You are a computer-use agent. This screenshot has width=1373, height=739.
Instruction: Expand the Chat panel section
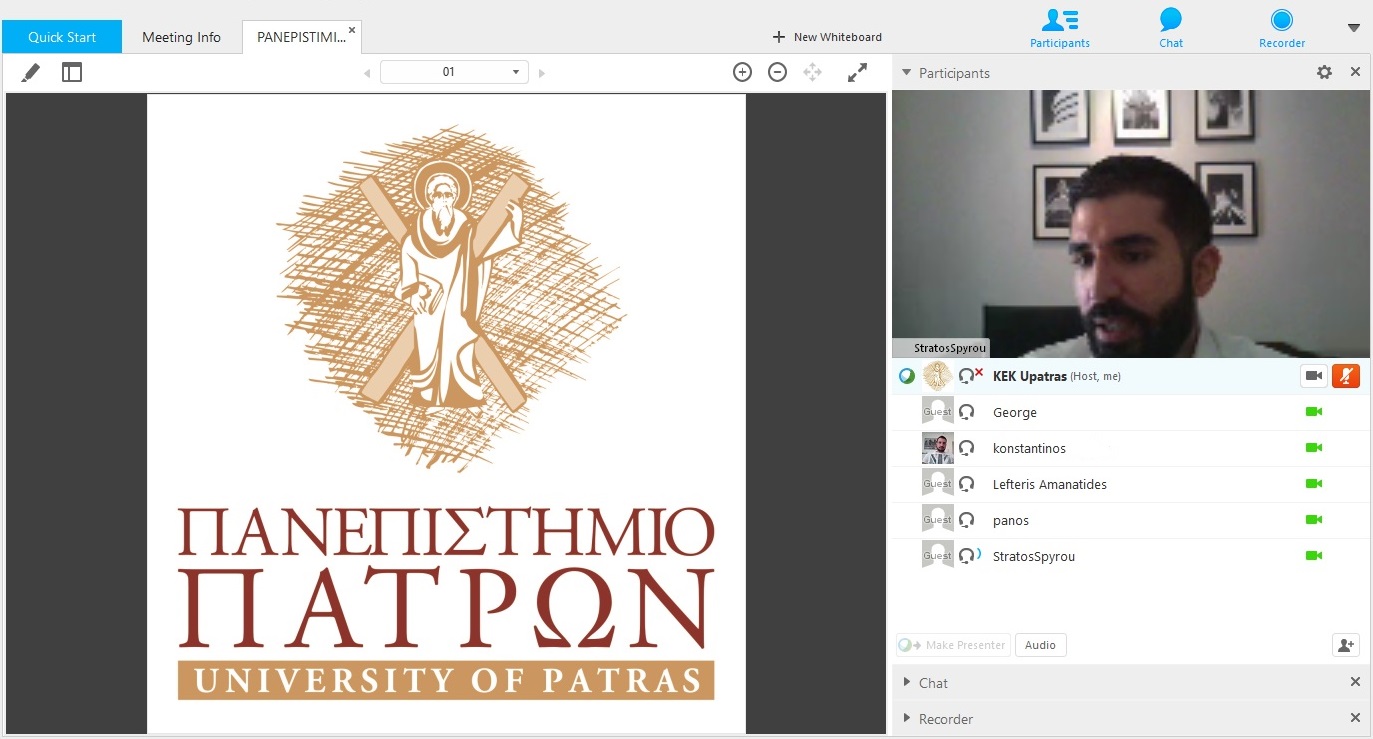pos(907,682)
